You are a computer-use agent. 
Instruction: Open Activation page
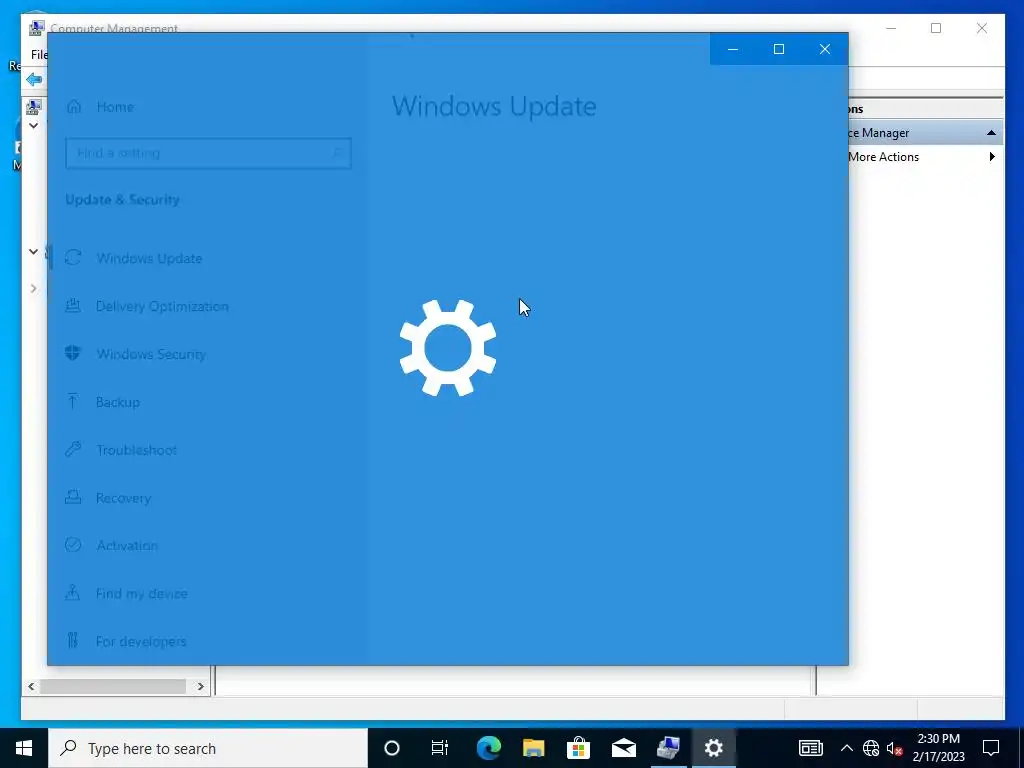coord(127,545)
